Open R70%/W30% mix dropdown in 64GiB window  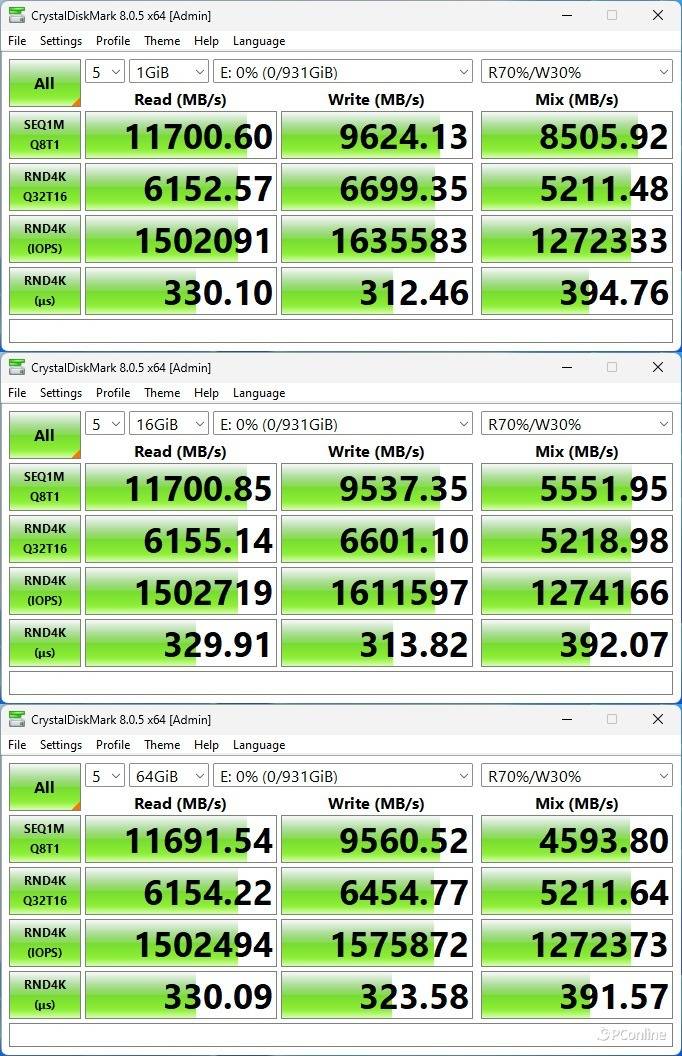(x=577, y=777)
